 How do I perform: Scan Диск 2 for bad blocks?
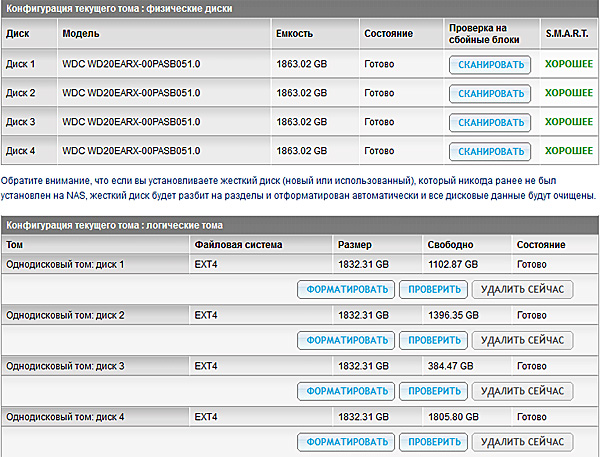point(489,94)
